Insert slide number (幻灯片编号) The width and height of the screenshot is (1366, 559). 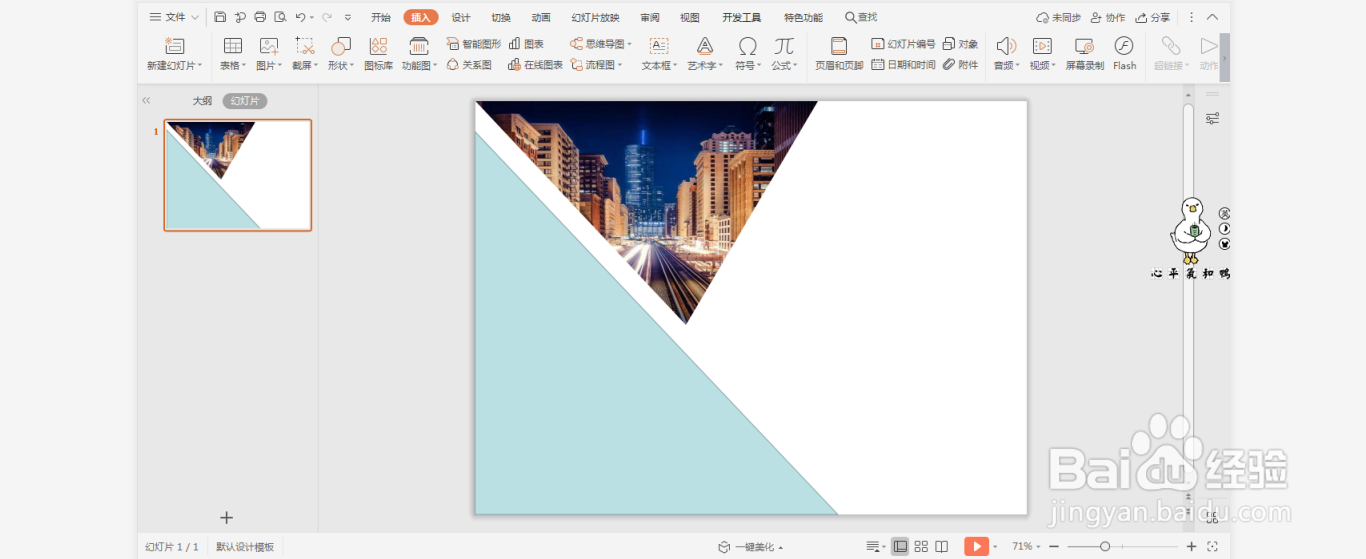point(903,44)
